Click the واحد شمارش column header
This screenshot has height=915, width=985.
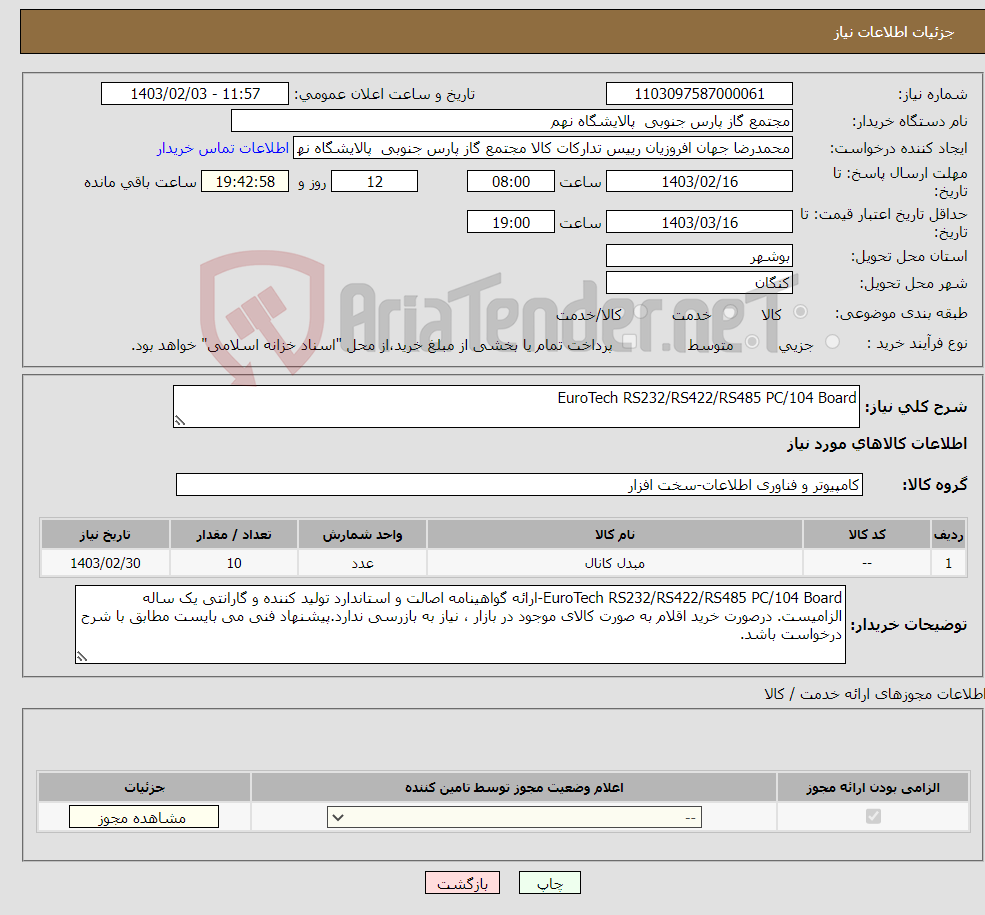(x=362, y=534)
